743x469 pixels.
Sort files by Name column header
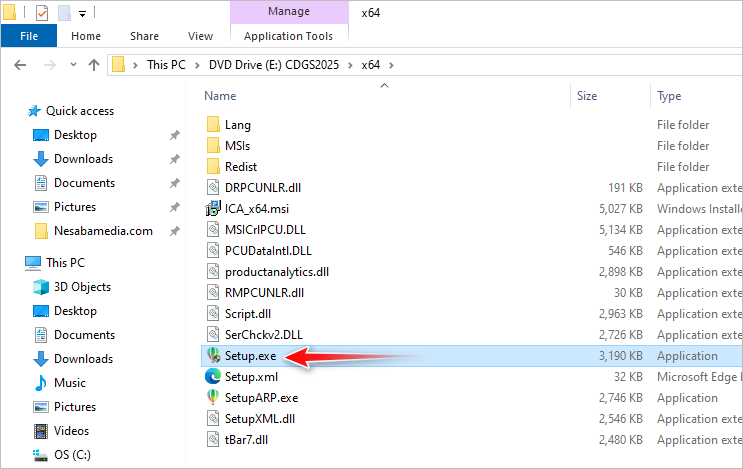[220, 96]
